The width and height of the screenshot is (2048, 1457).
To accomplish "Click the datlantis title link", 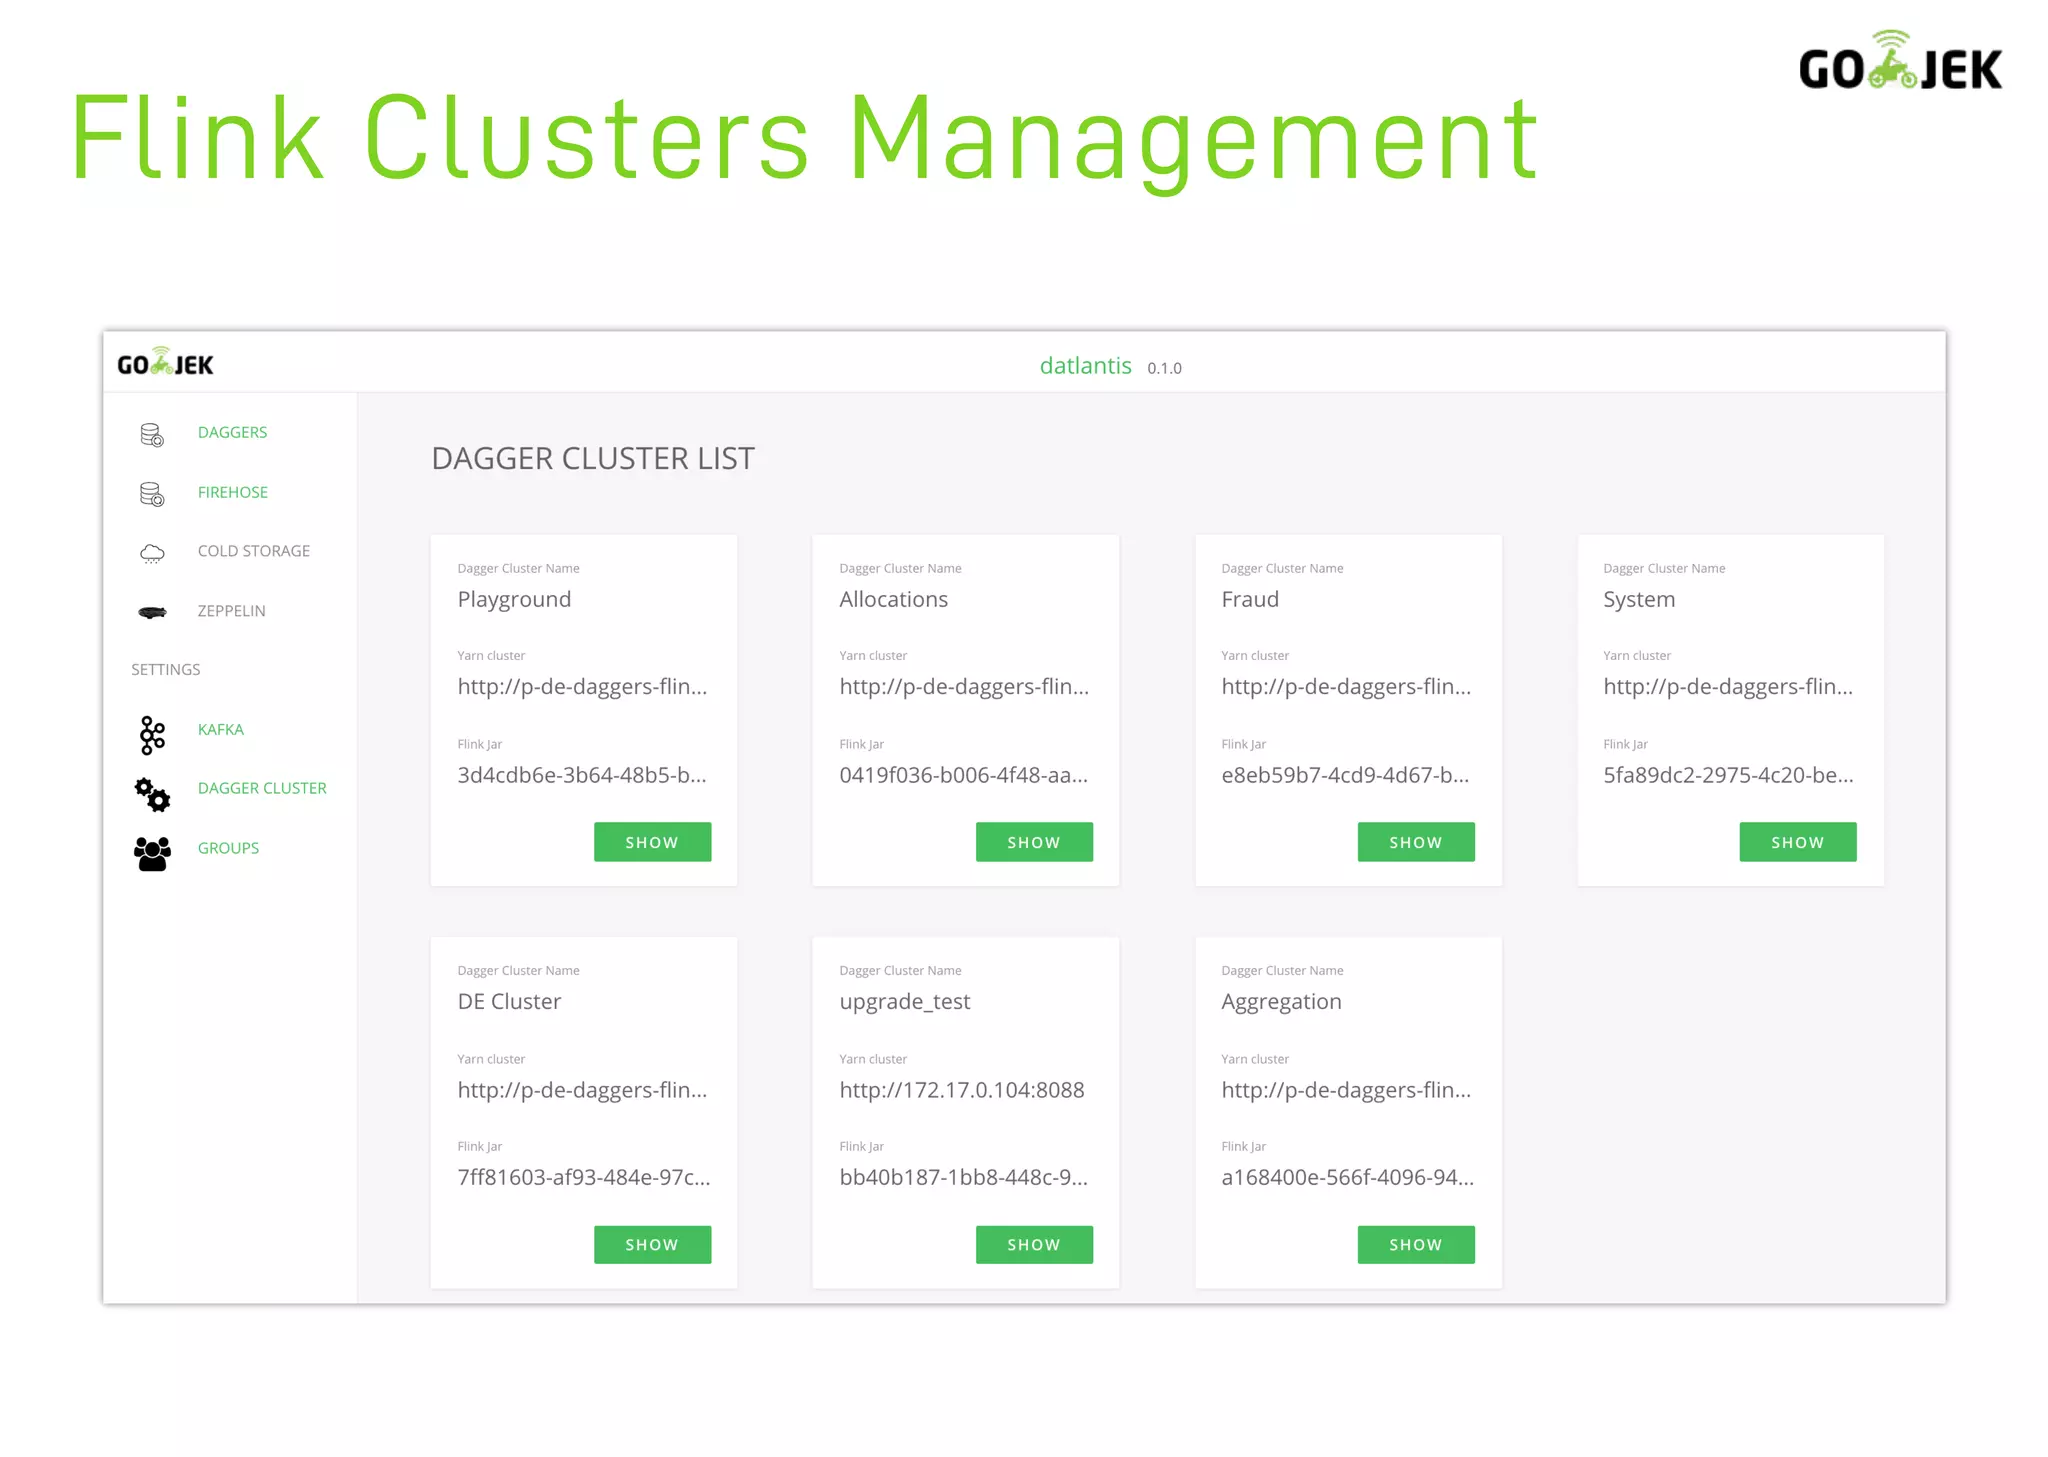I will pos(1085,366).
